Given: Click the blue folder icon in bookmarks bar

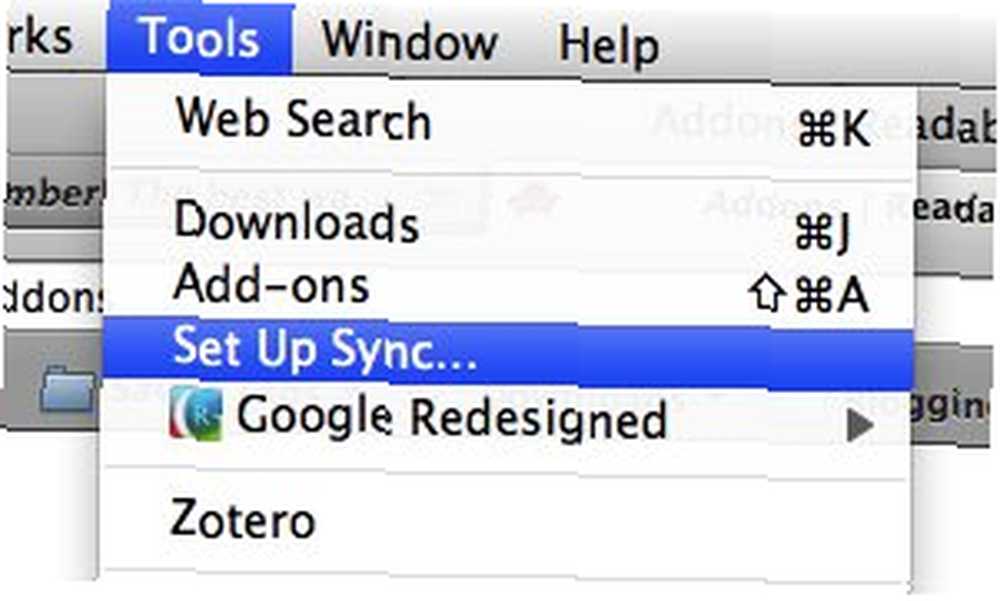Looking at the screenshot, I should pyautogui.click(x=68, y=388).
